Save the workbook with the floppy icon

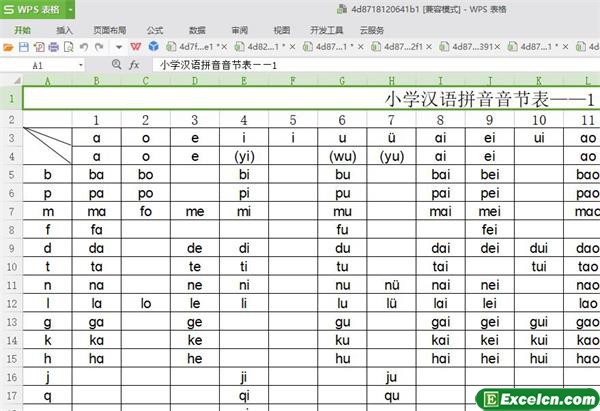pyautogui.click(x=24, y=47)
